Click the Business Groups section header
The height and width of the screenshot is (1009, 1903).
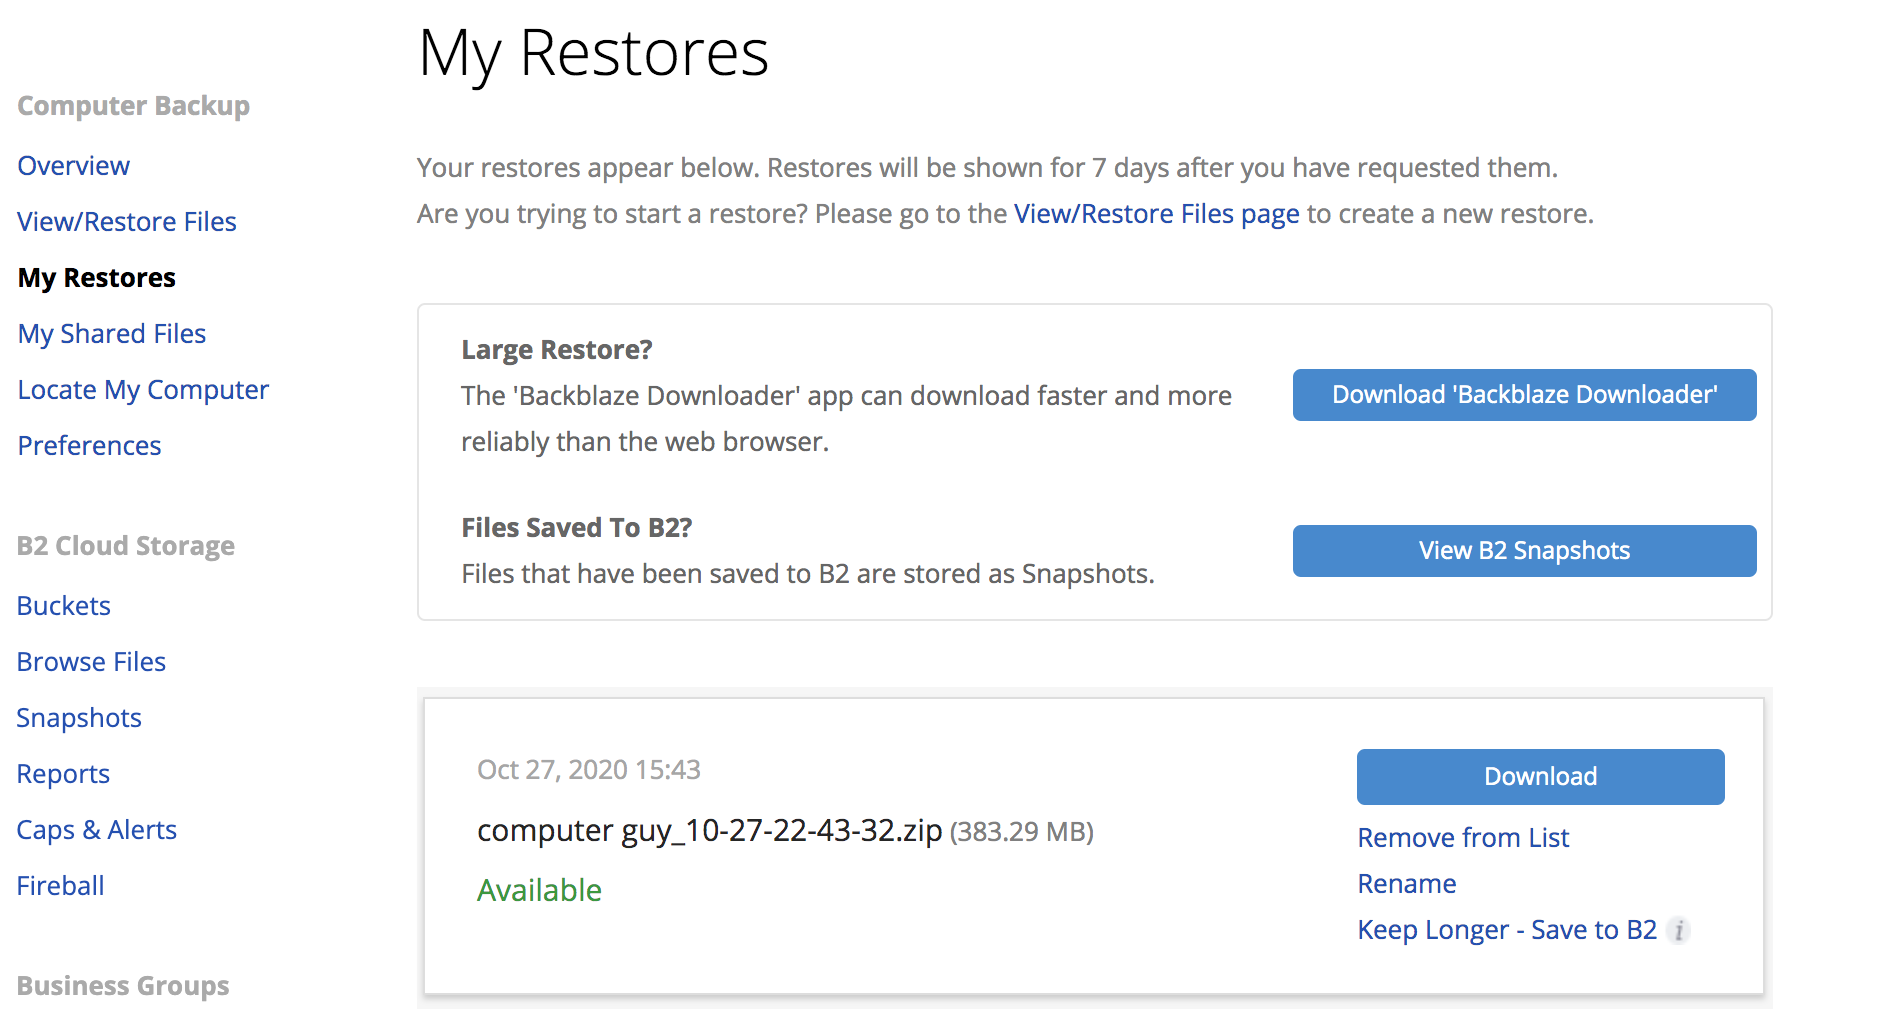[x=123, y=986]
